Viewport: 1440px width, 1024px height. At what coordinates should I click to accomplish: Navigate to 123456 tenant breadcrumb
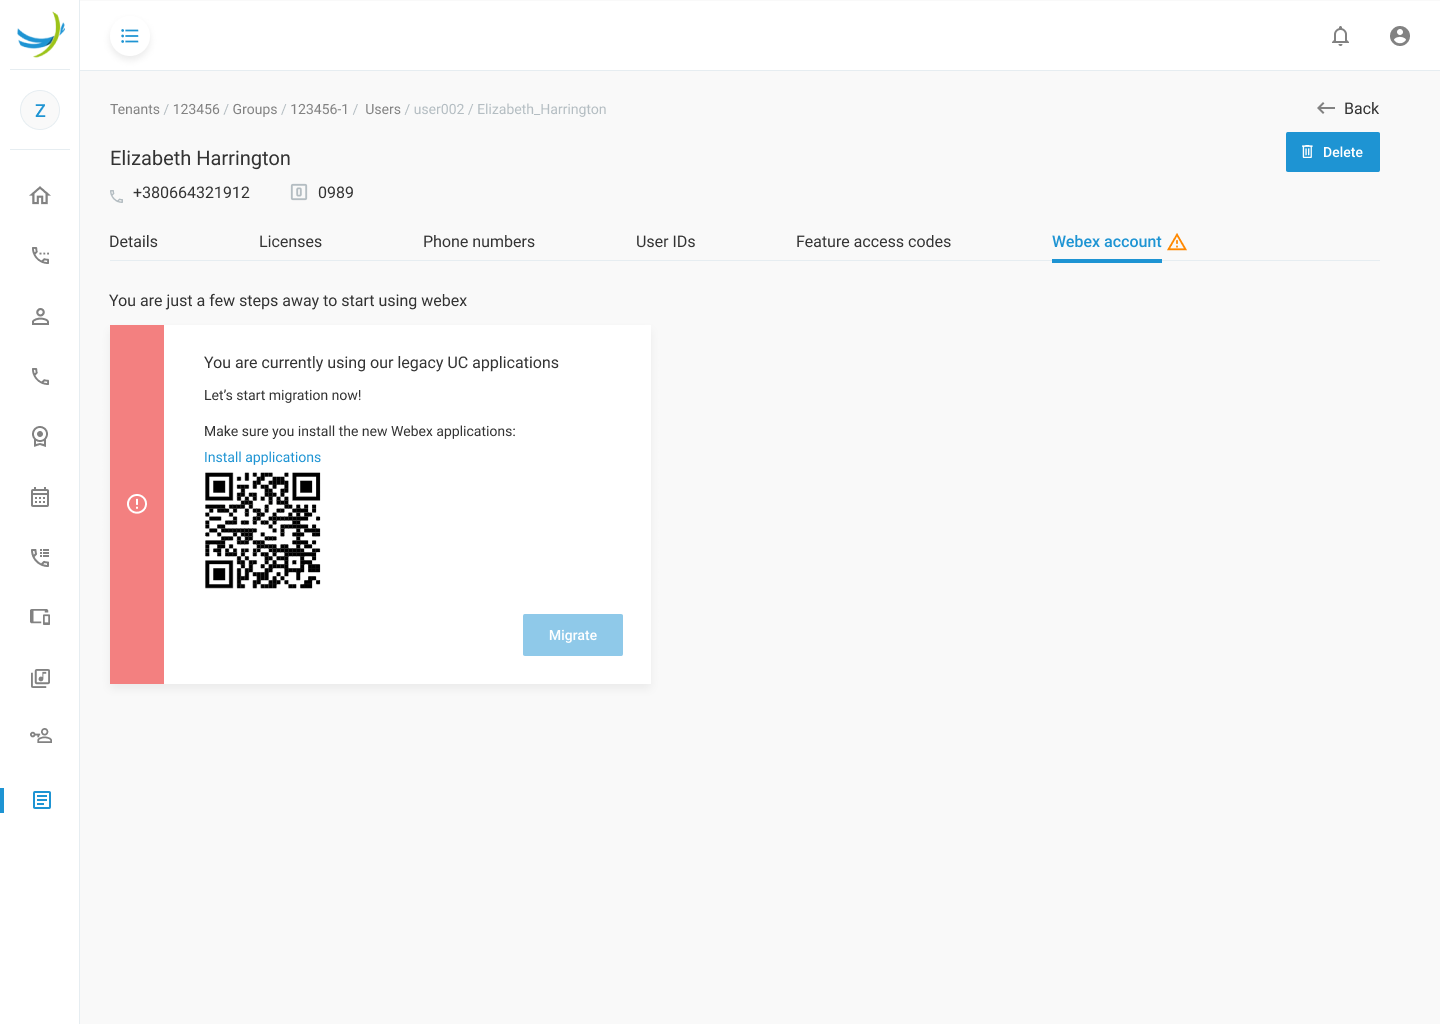[x=196, y=109]
